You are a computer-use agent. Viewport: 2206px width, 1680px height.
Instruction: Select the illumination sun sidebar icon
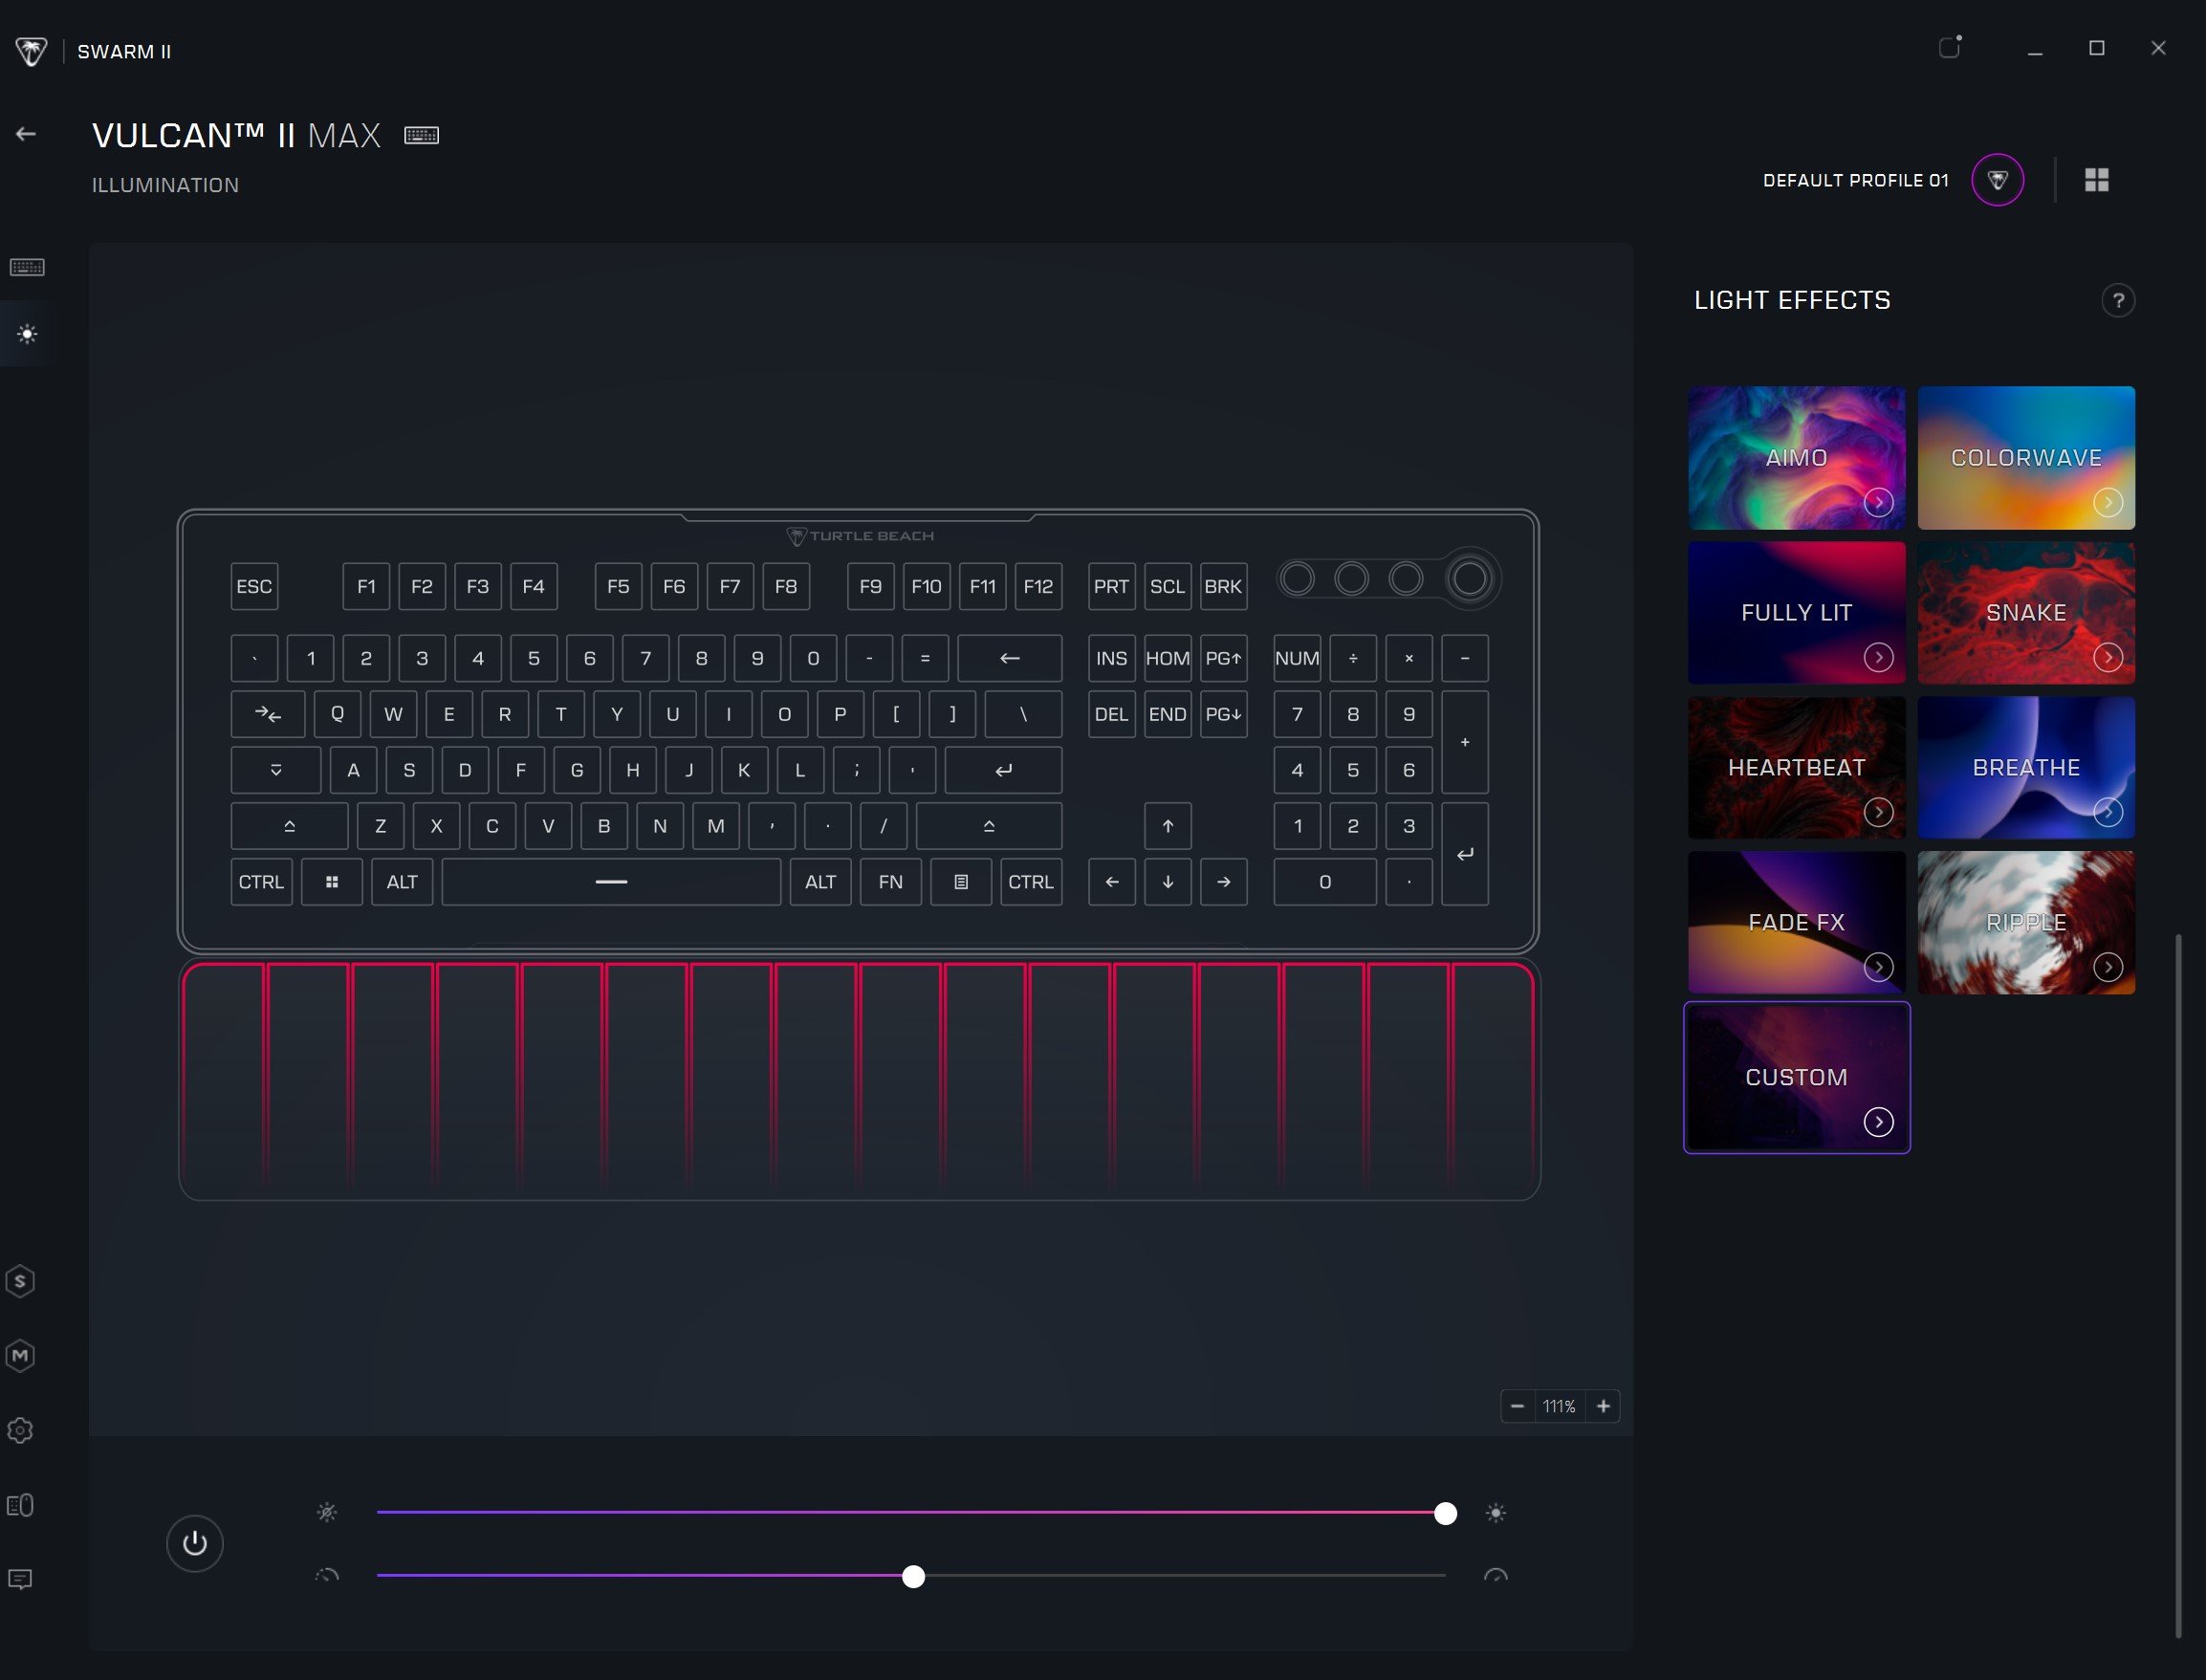point(27,334)
